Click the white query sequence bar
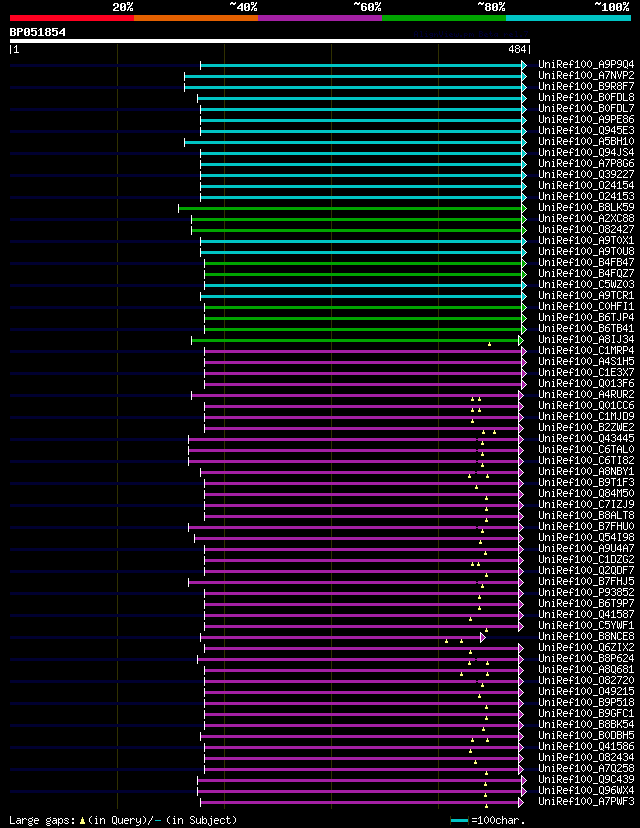This screenshot has width=640, height=828. point(270,41)
